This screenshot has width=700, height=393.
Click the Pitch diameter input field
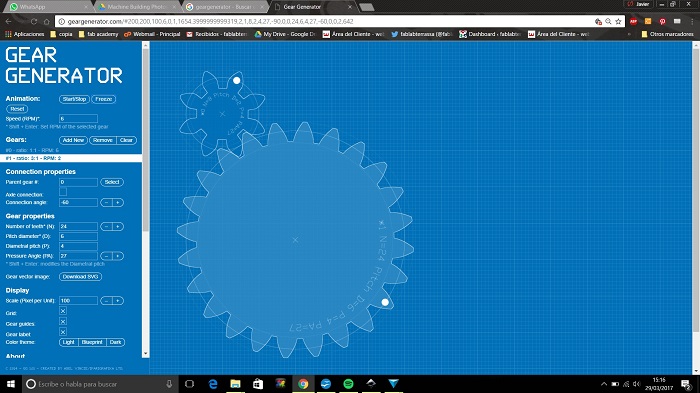(x=78, y=236)
